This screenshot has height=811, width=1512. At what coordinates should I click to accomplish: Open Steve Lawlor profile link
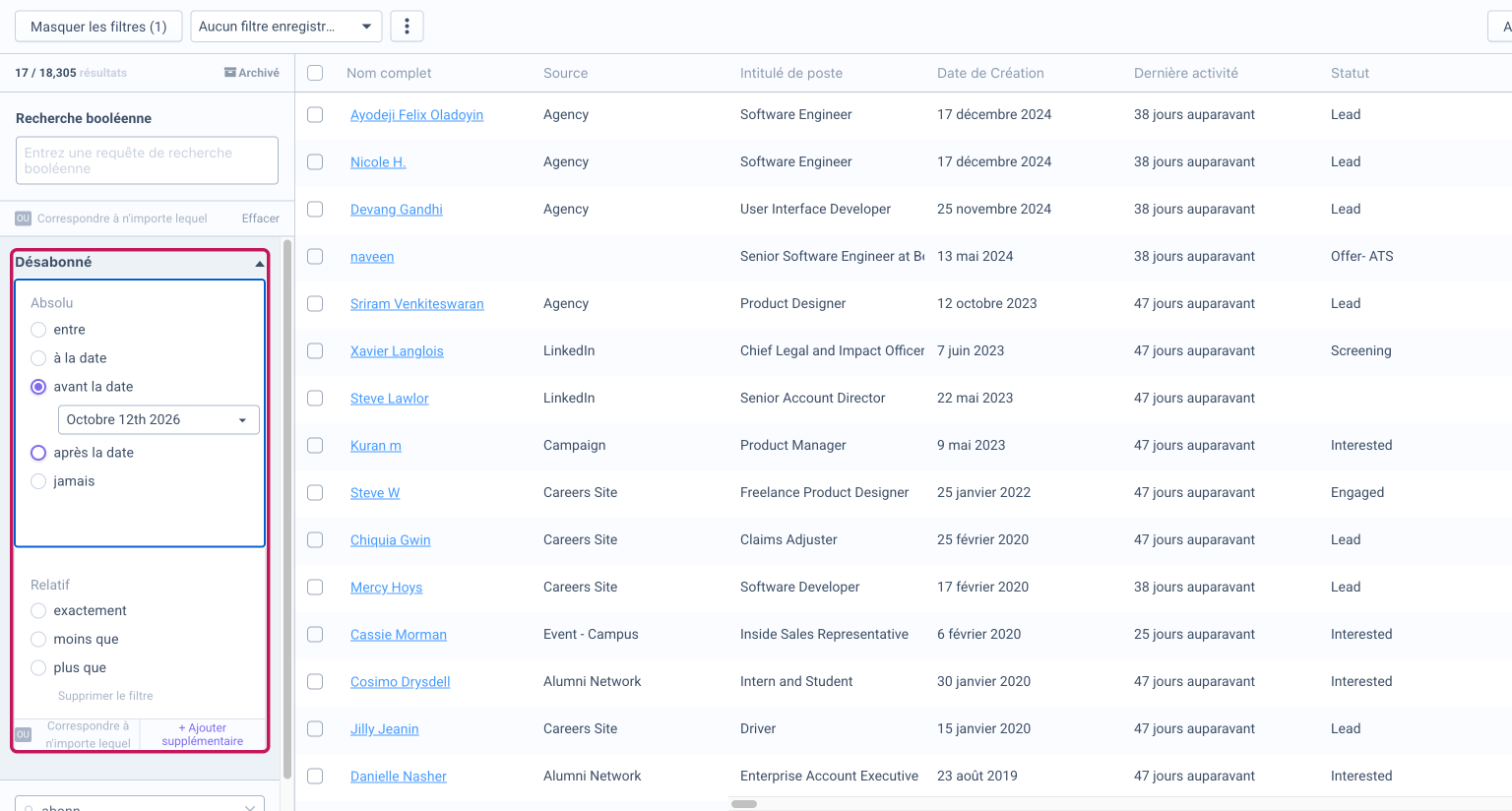click(389, 399)
